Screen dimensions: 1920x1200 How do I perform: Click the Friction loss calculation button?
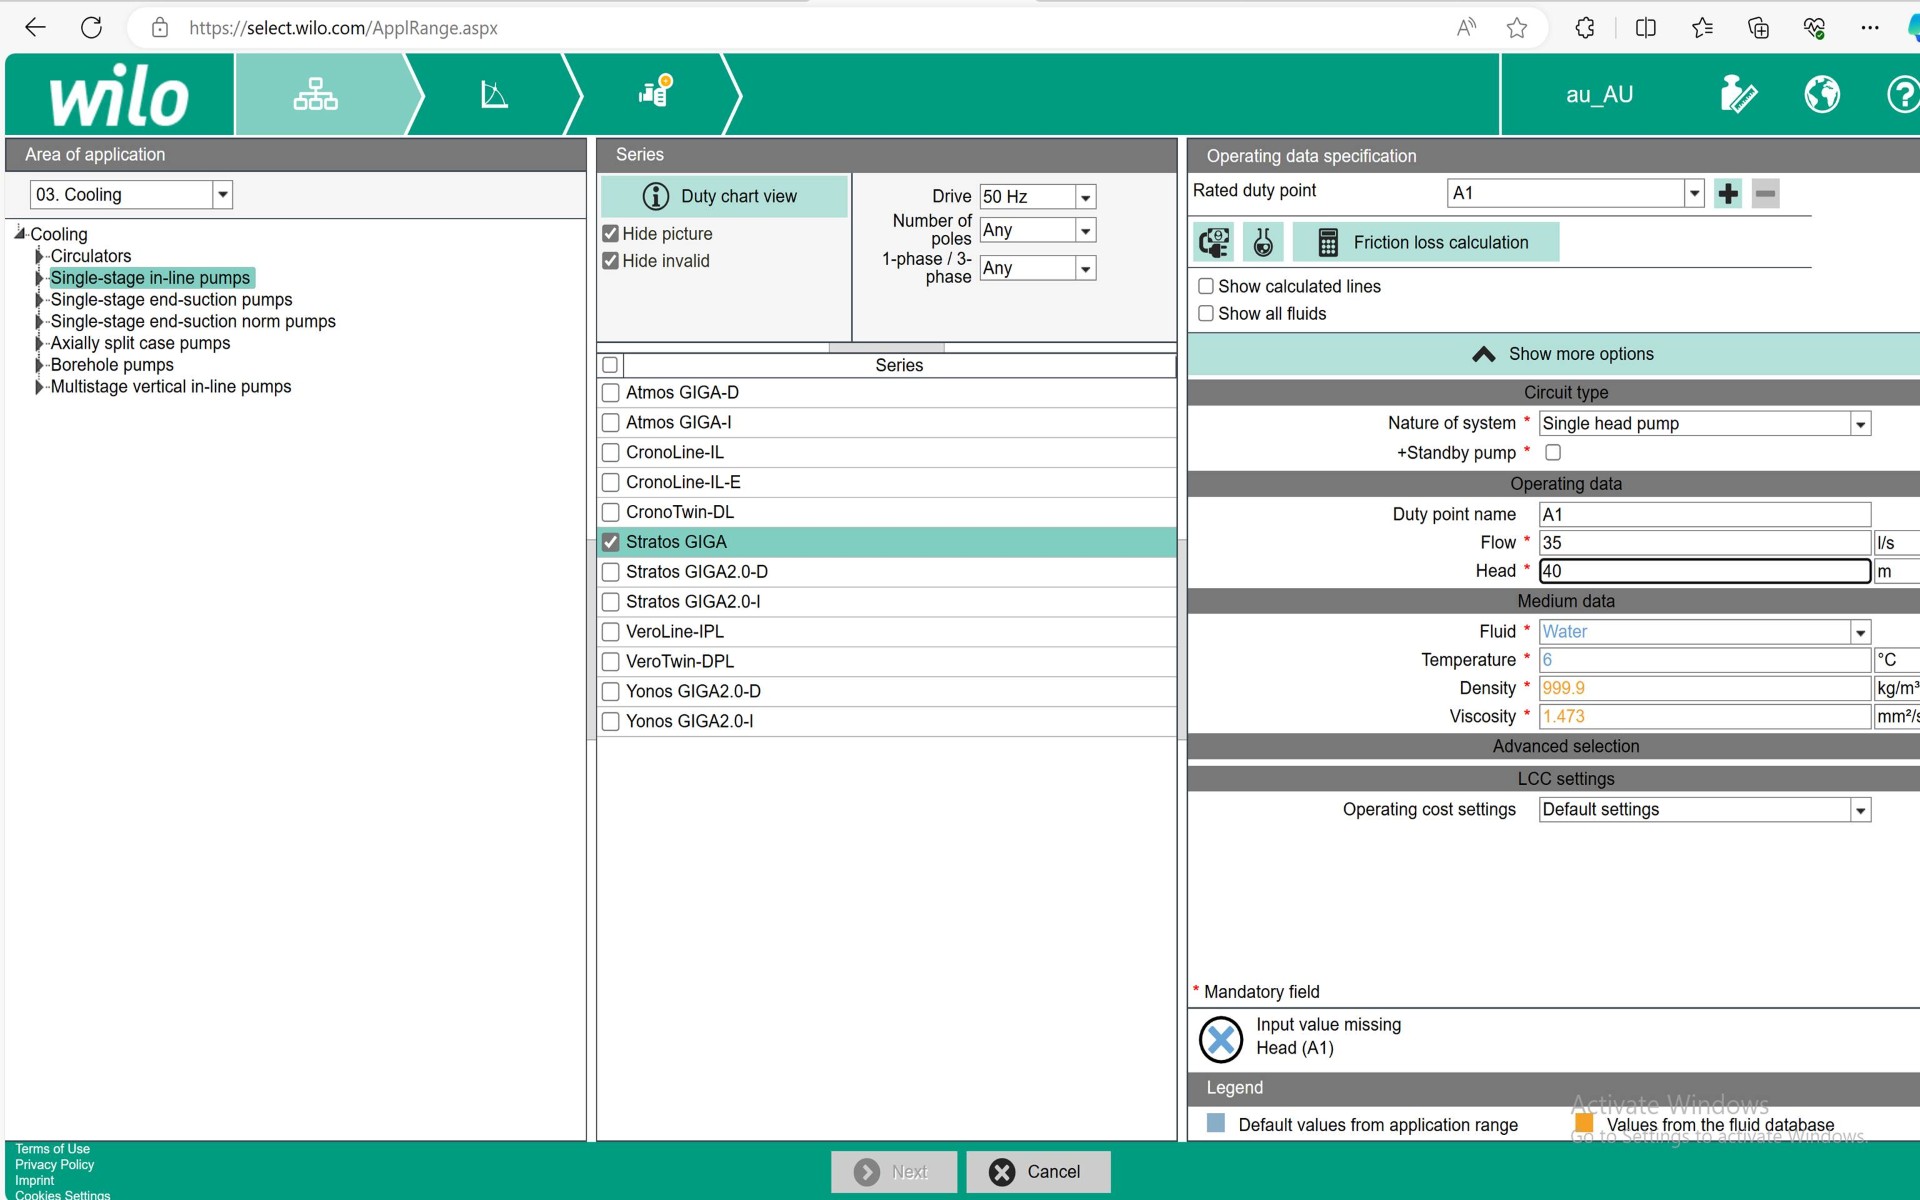coord(1425,242)
